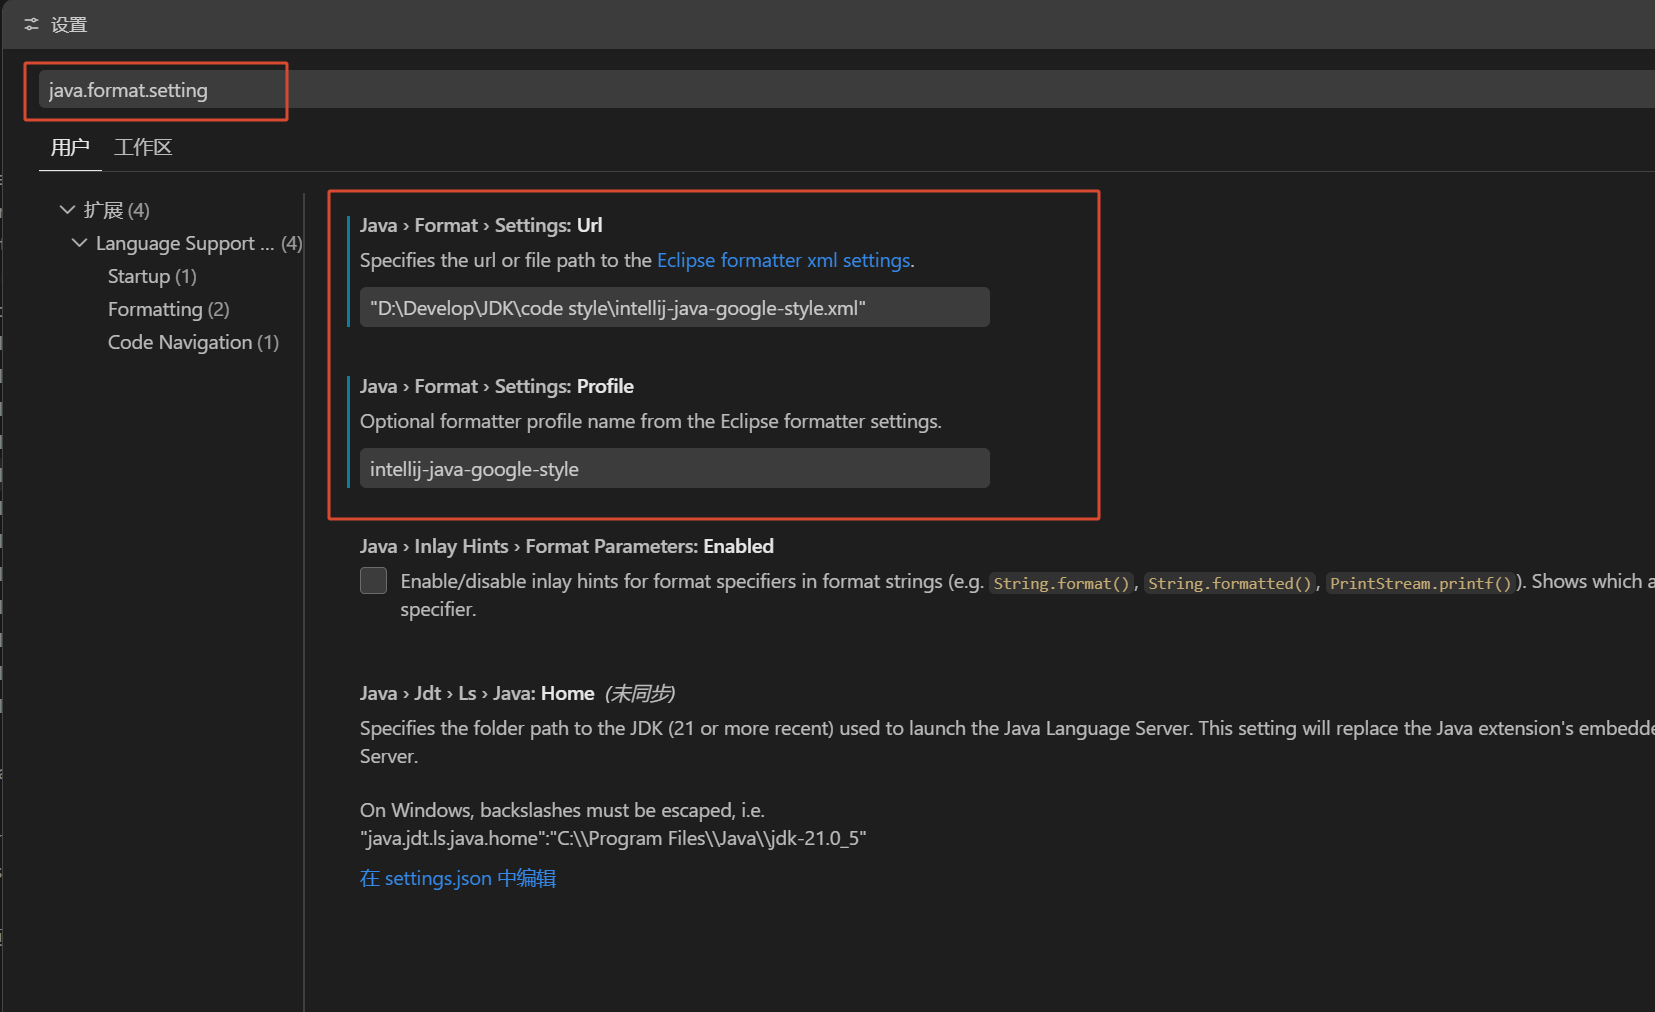
Task: Click the Java Jdt Ls Java: Home heading
Action: [x=477, y=694]
